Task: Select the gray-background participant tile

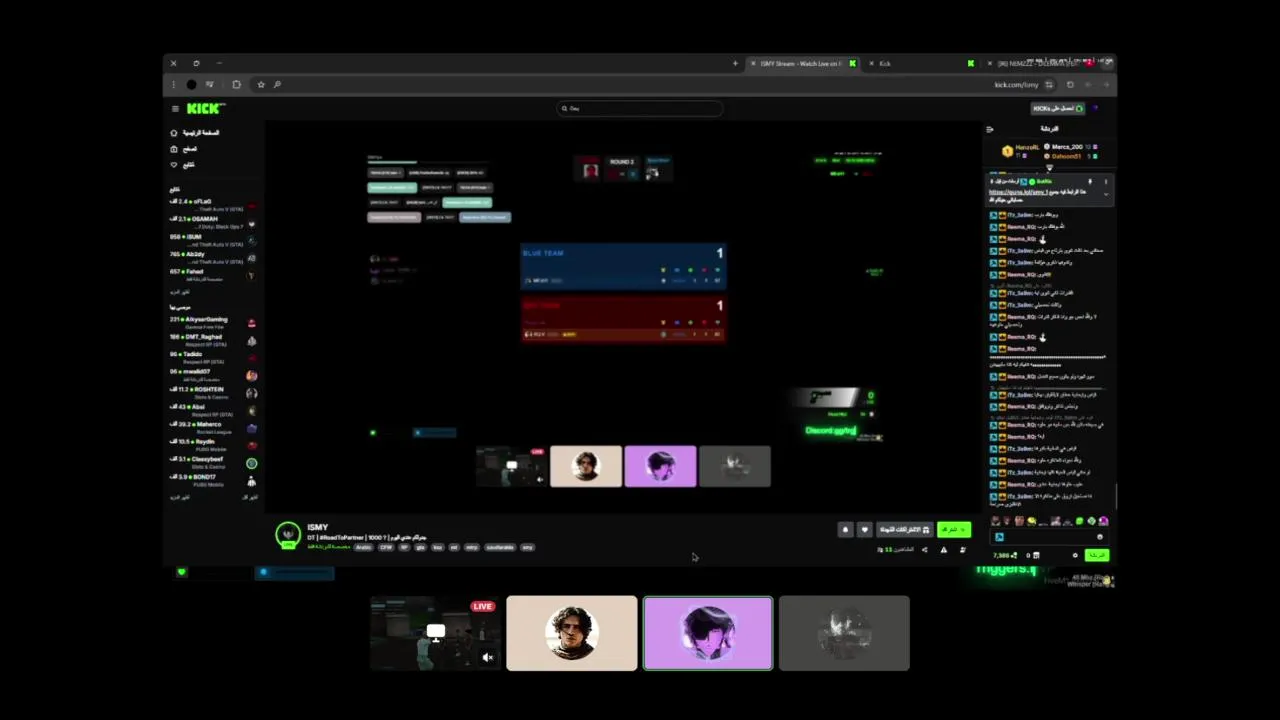Action: [x=844, y=633]
